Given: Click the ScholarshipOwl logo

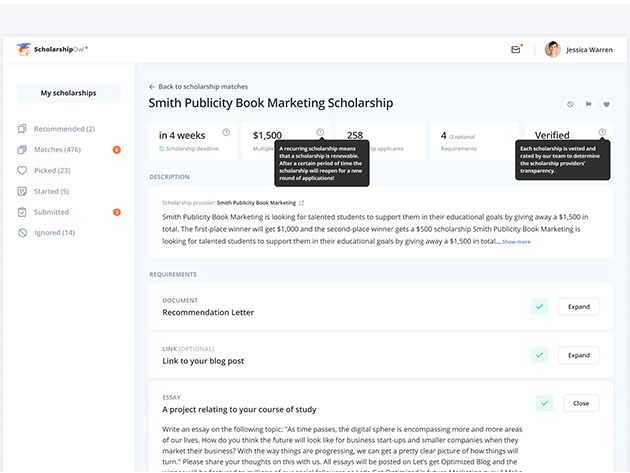Looking at the screenshot, I should (52, 49).
